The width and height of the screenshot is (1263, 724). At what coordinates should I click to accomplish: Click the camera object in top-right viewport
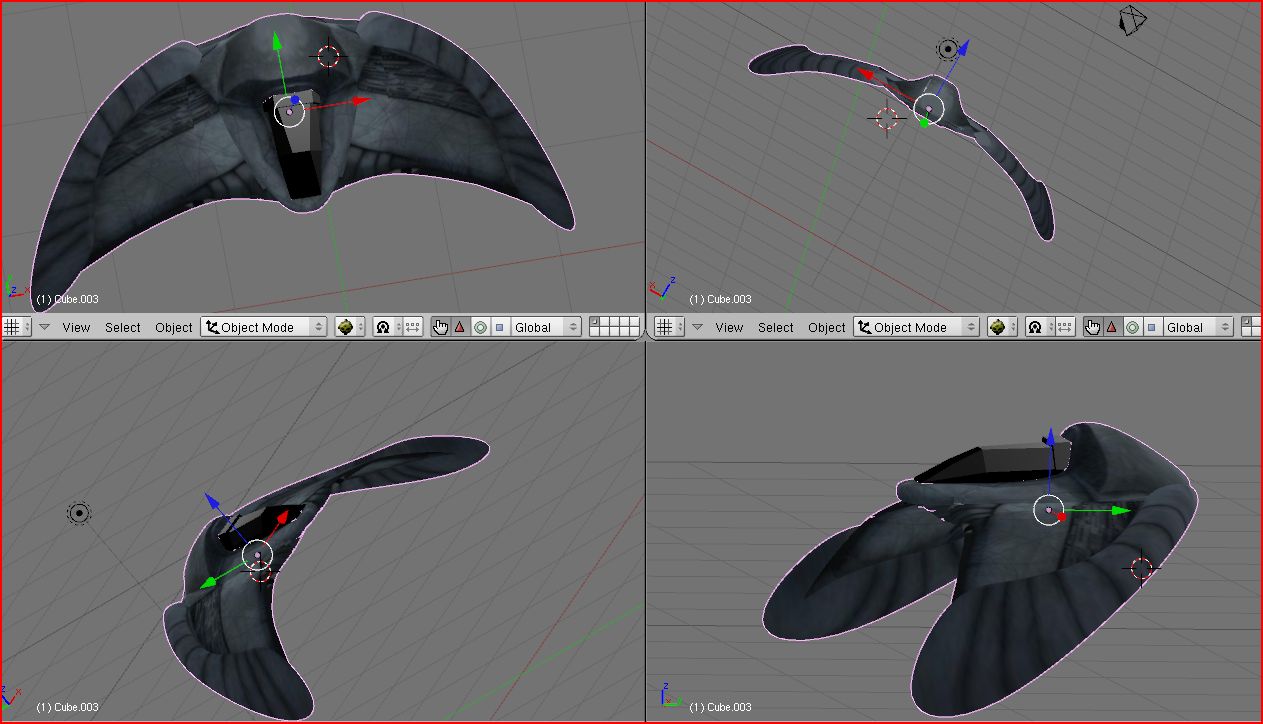pos(1132,20)
